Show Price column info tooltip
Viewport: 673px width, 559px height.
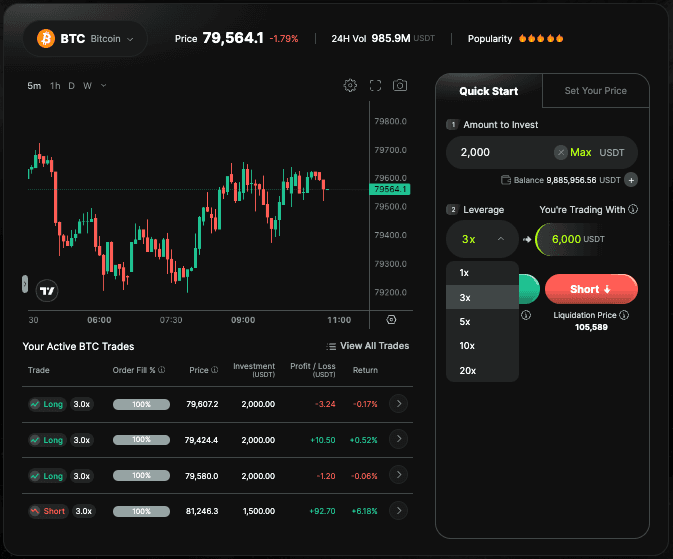(215, 370)
